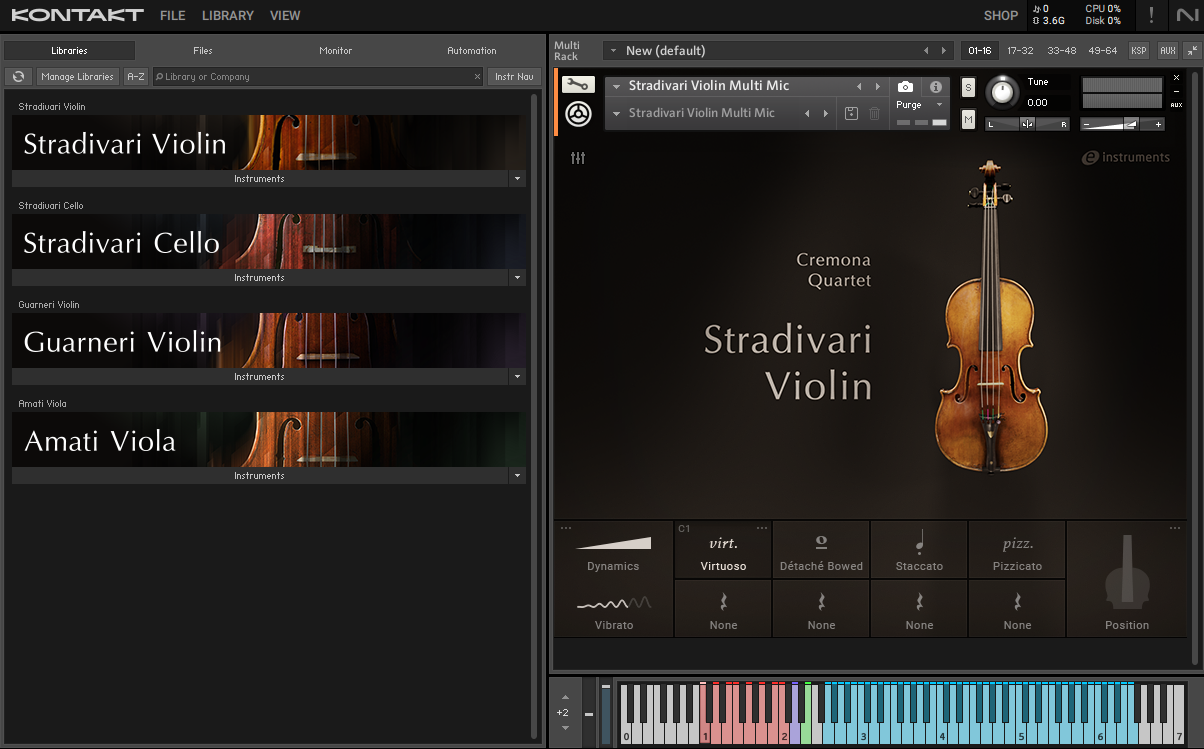Screen dimensions: 1204x749
Task: Click the refresh icon in the Libraries panel
Action: coord(18,76)
